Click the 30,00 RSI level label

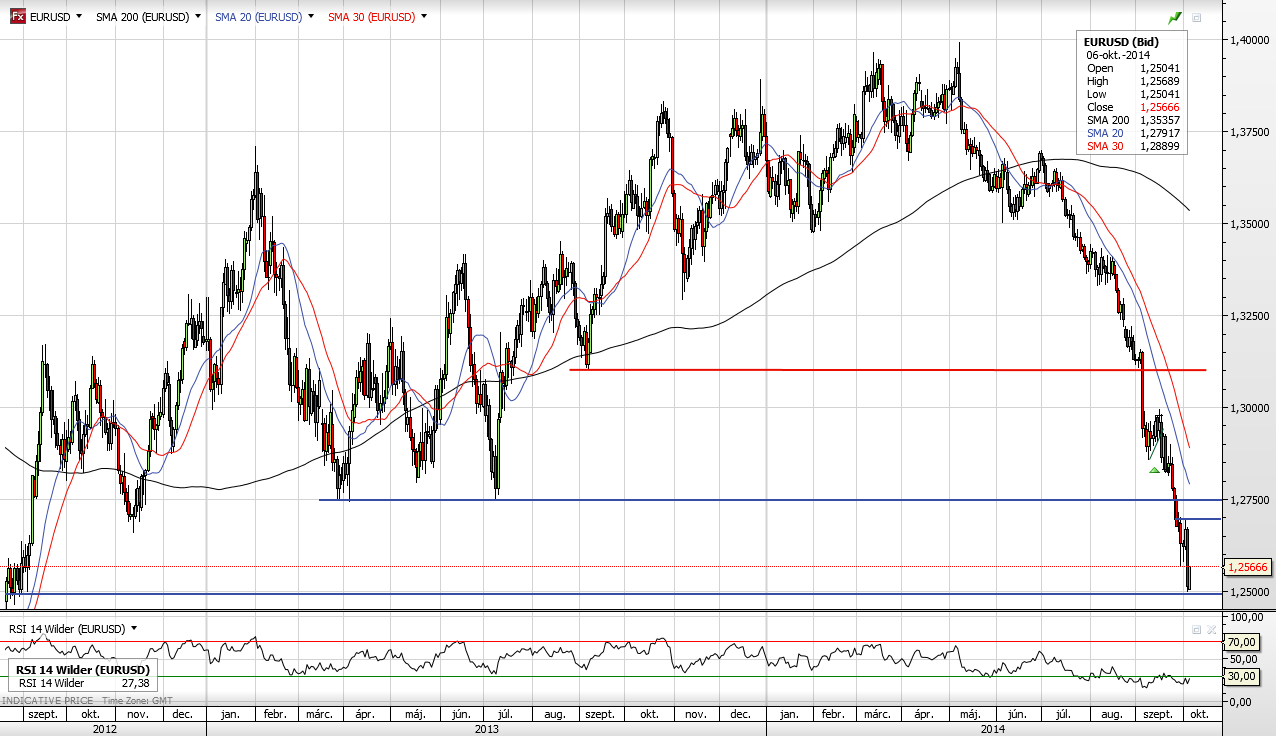click(x=1241, y=677)
